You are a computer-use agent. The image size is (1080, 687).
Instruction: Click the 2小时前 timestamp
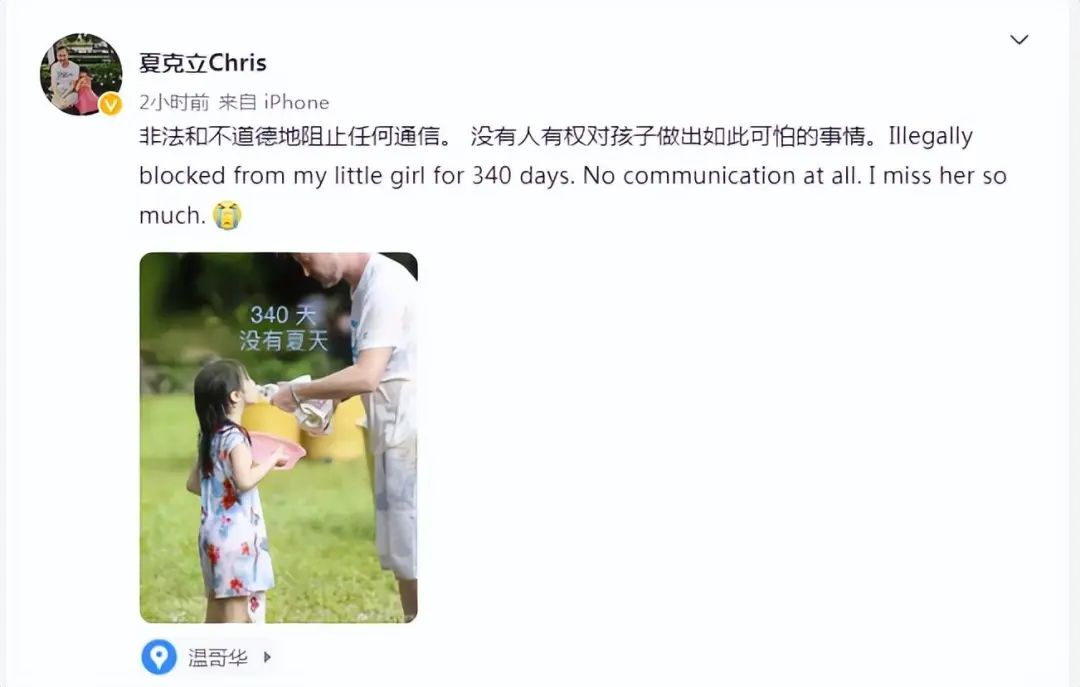click(x=174, y=102)
